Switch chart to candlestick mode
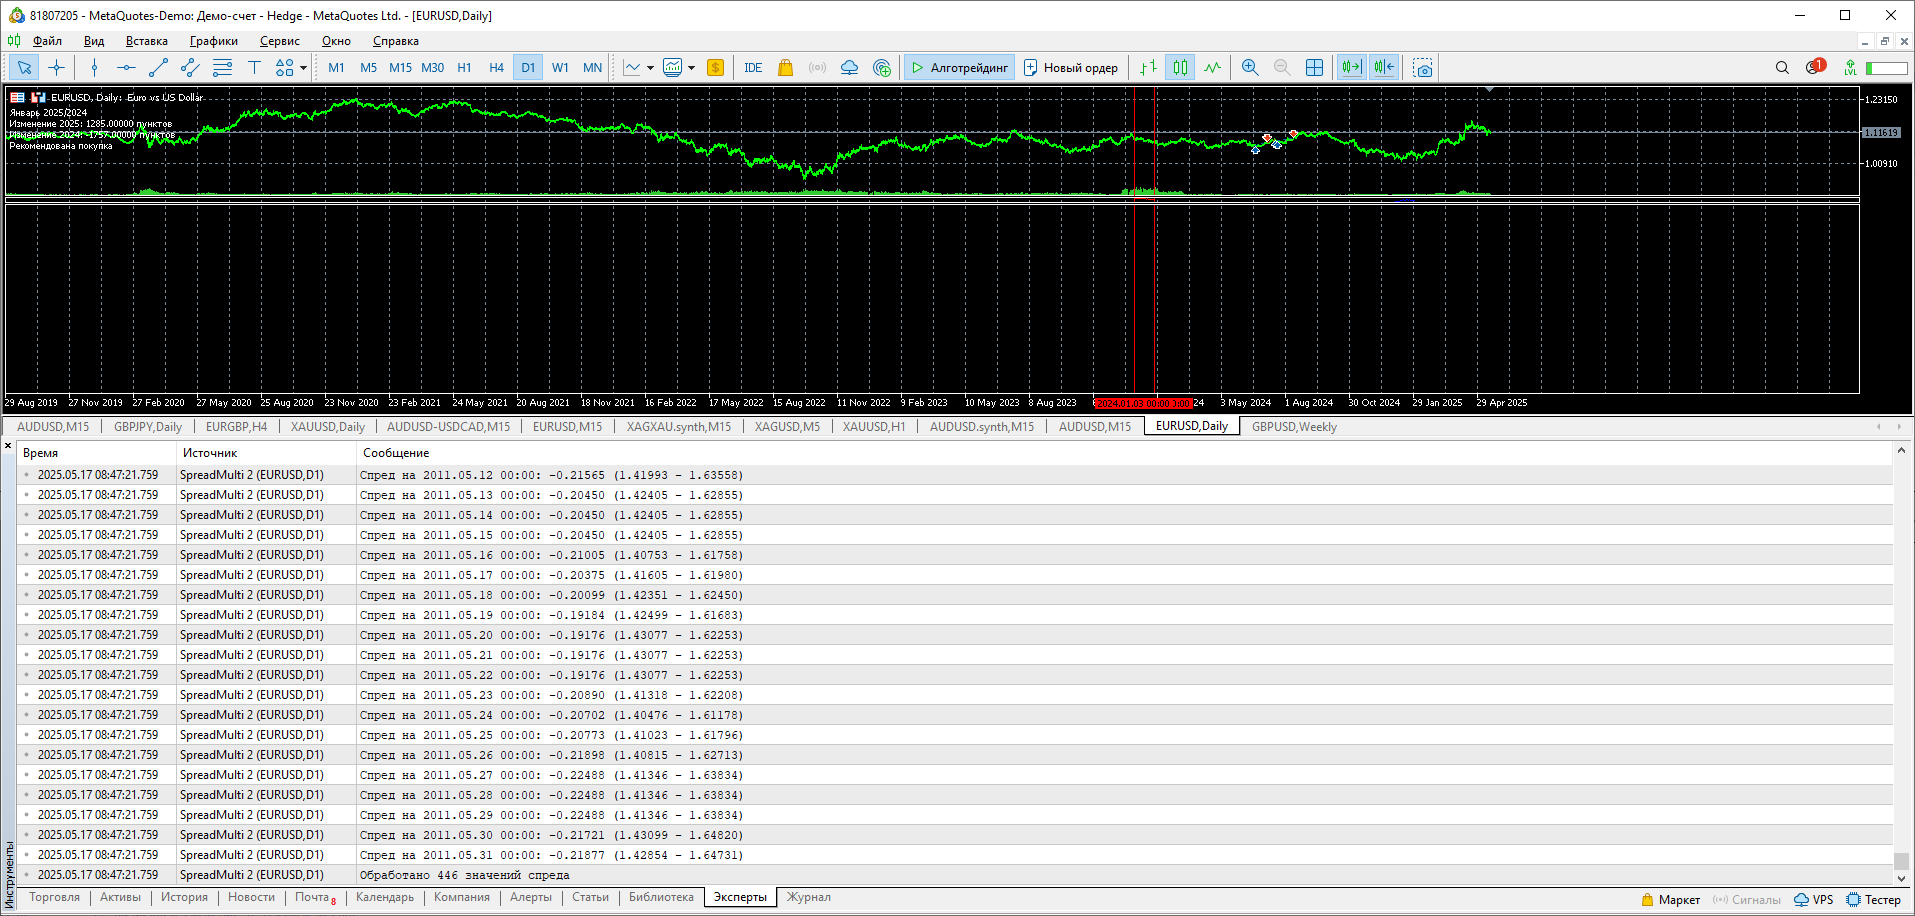Image resolution: width=1915 pixels, height=916 pixels. (x=1180, y=68)
